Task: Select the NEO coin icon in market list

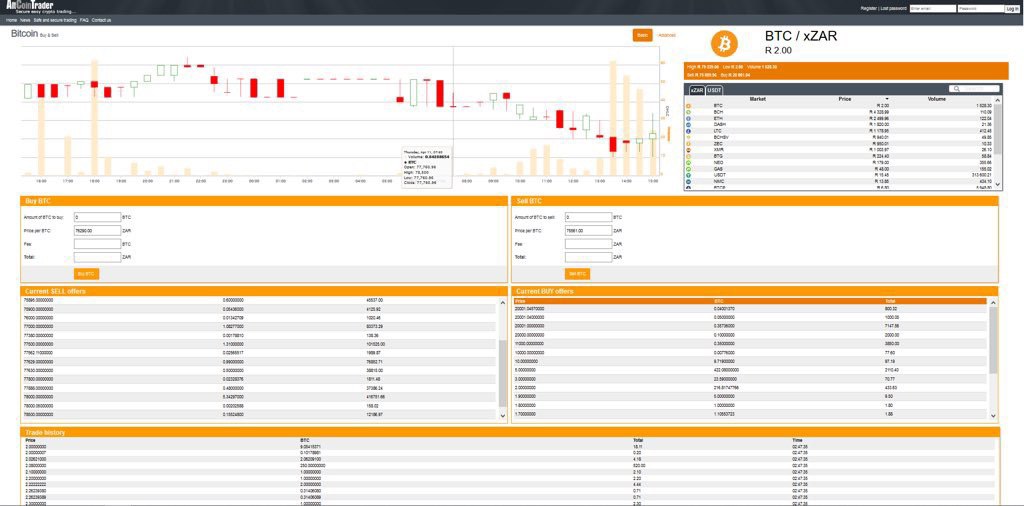Action: point(688,163)
